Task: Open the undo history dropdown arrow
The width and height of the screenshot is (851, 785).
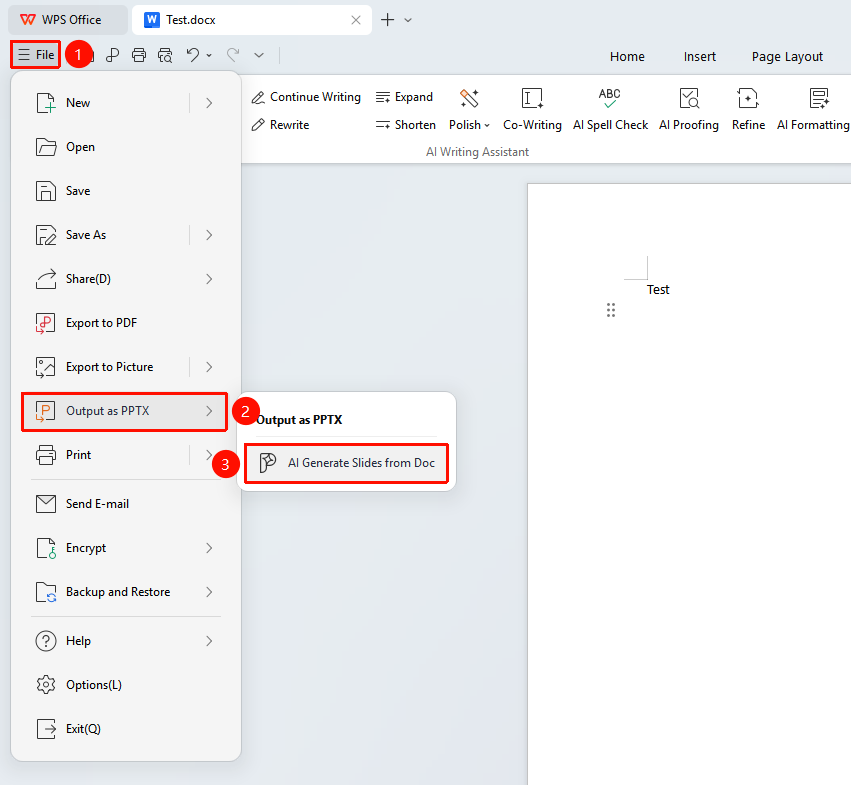Action: 209,55
